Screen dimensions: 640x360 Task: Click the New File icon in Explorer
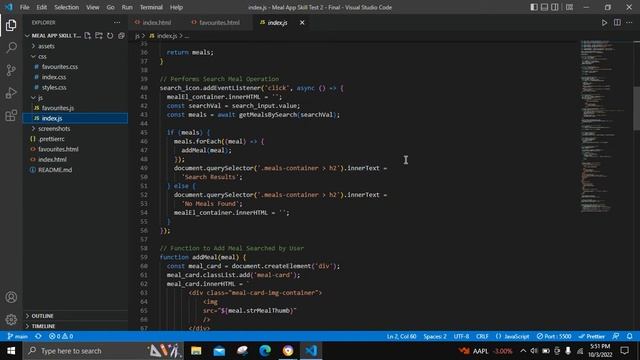(88, 36)
